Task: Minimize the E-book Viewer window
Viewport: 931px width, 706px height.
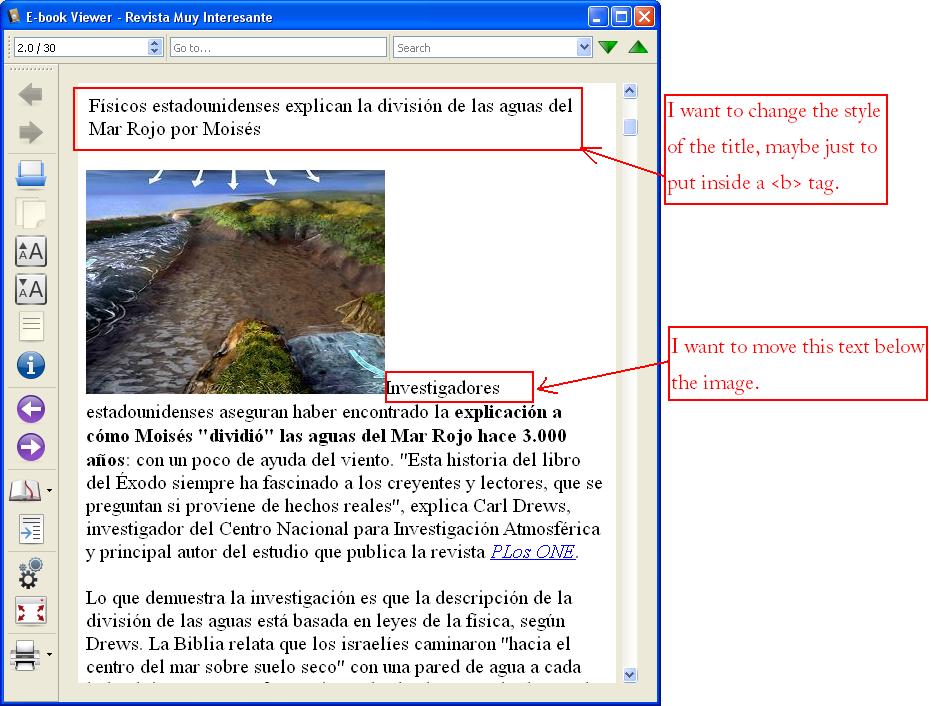Action: pos(598,17)
